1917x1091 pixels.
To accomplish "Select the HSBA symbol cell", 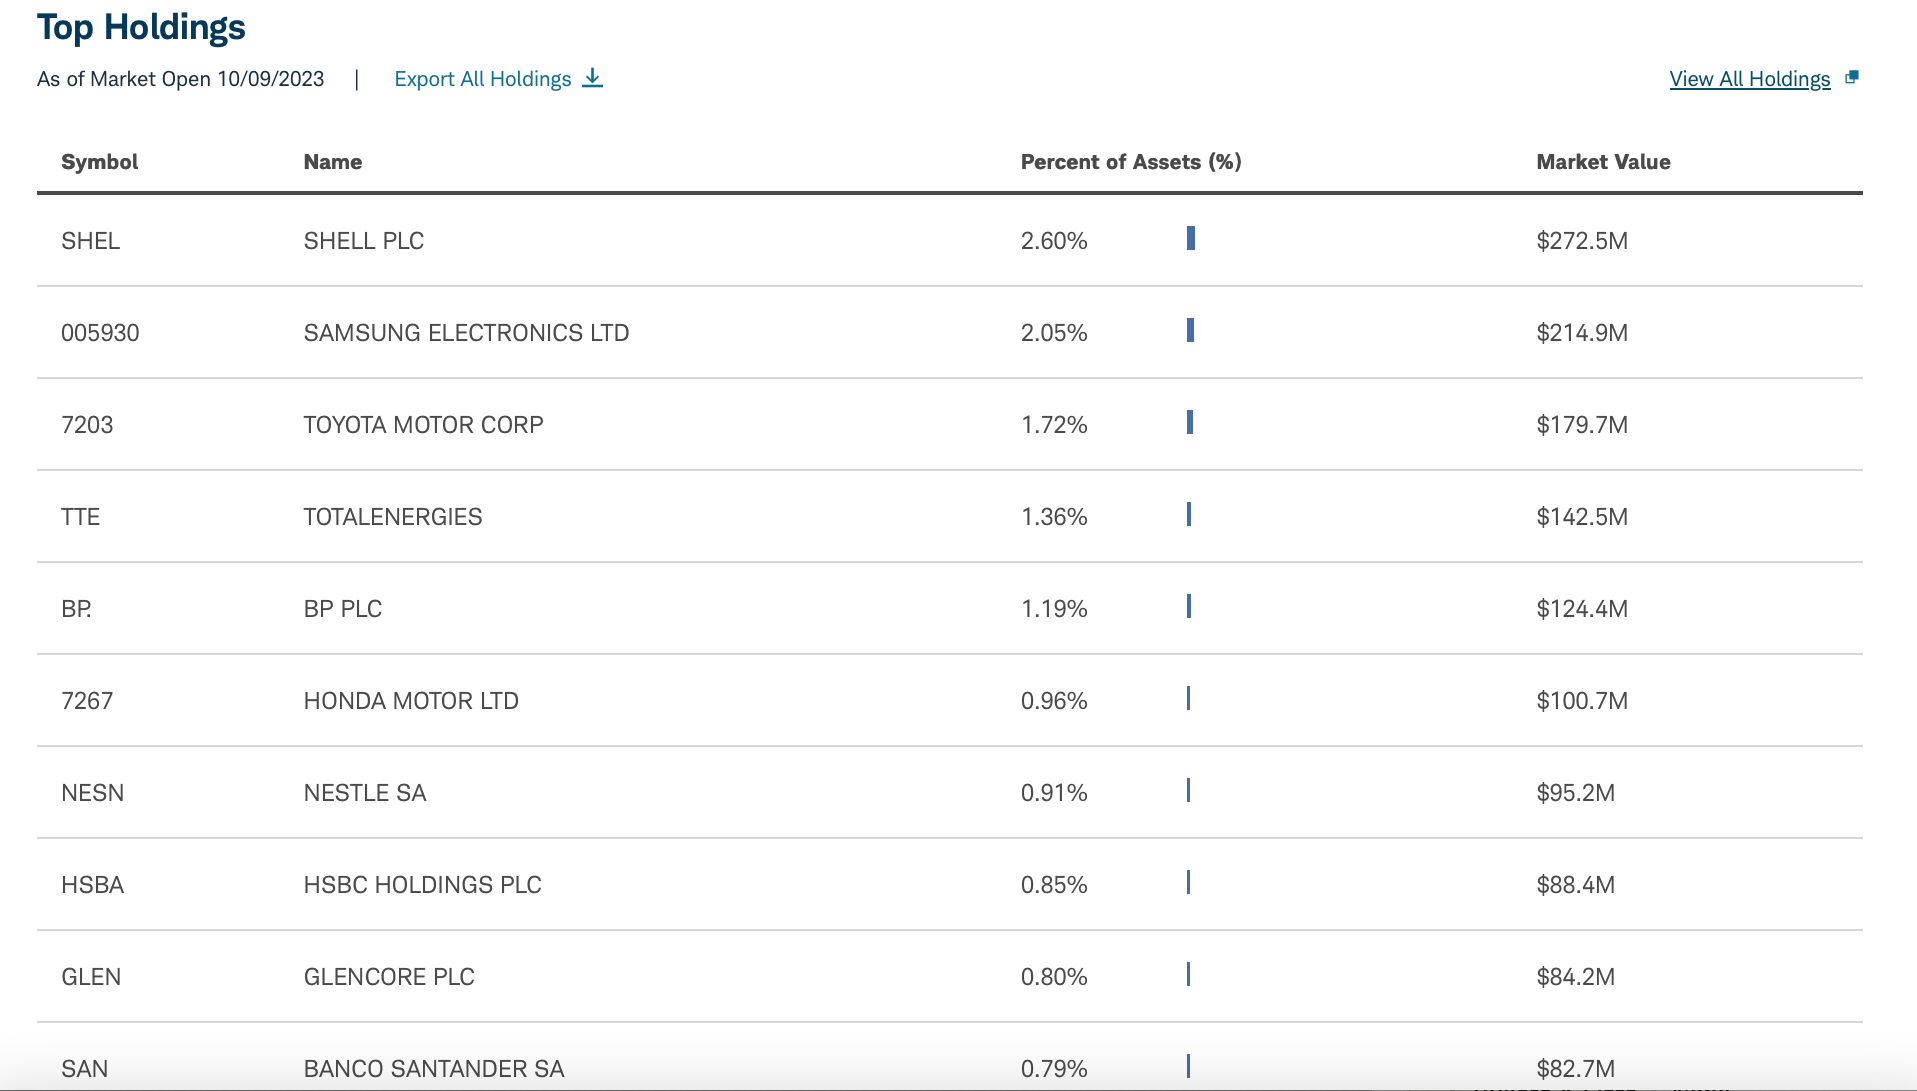I will coord(92,885).
